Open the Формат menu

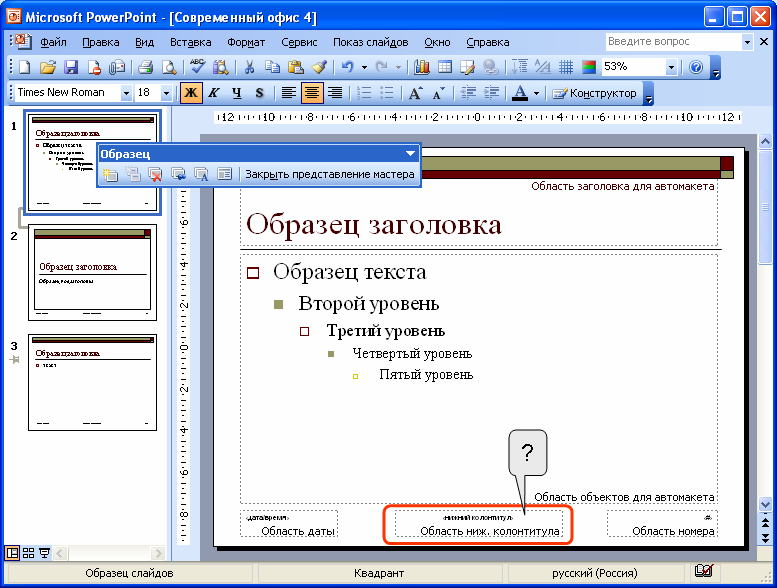click(246, 43)
